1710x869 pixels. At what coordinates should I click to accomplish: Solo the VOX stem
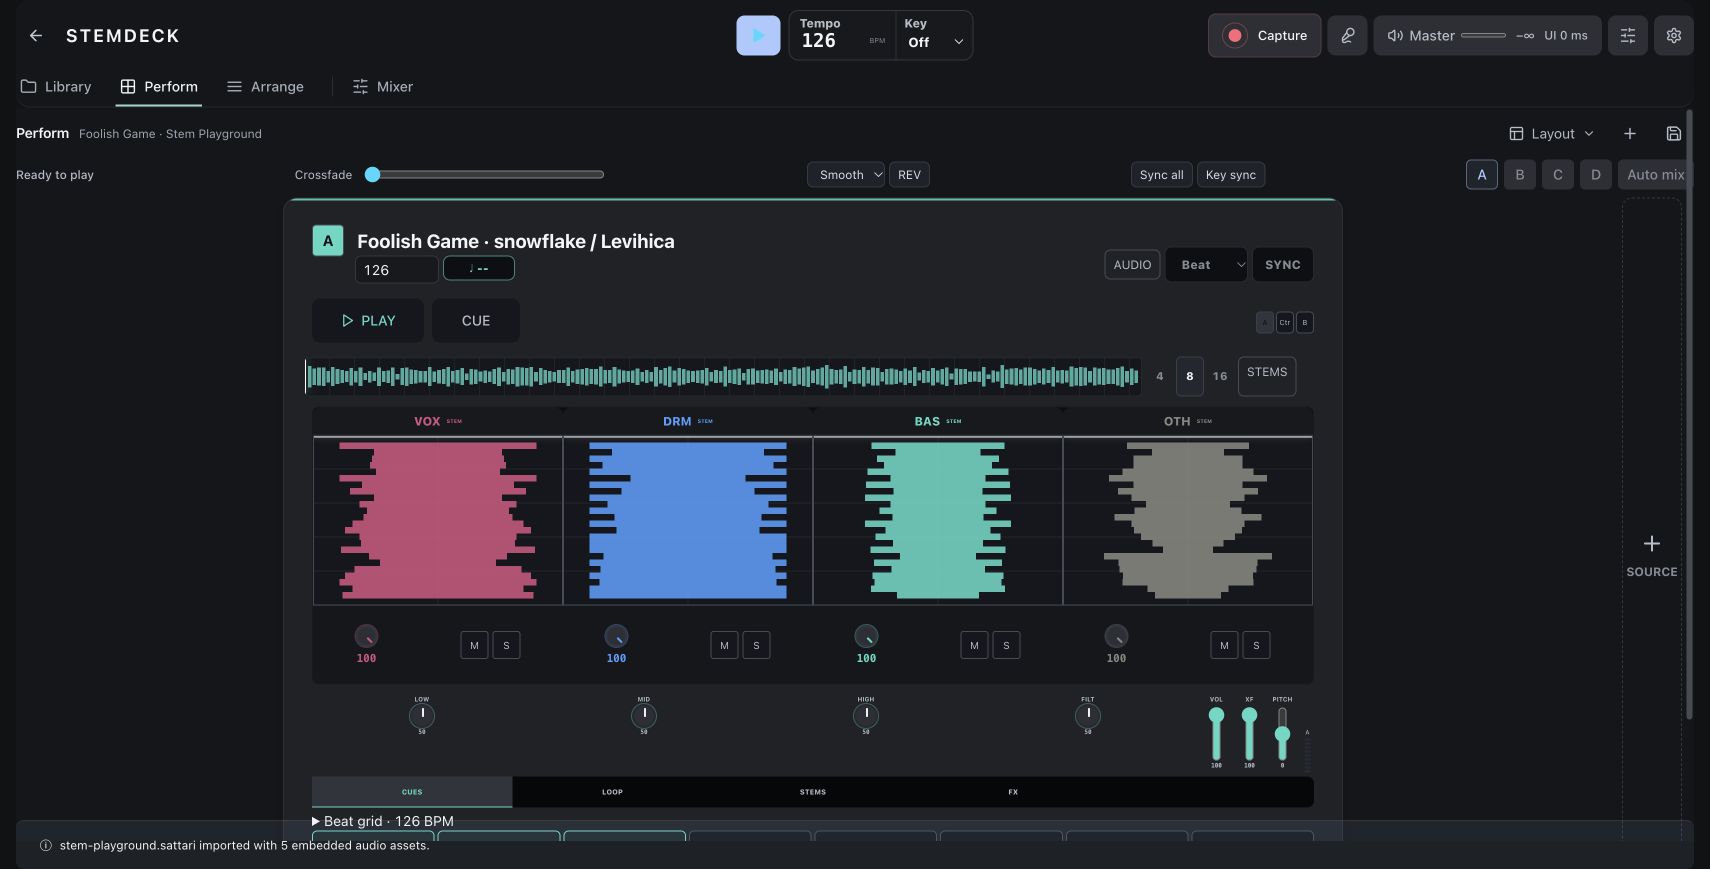(506, 645)
